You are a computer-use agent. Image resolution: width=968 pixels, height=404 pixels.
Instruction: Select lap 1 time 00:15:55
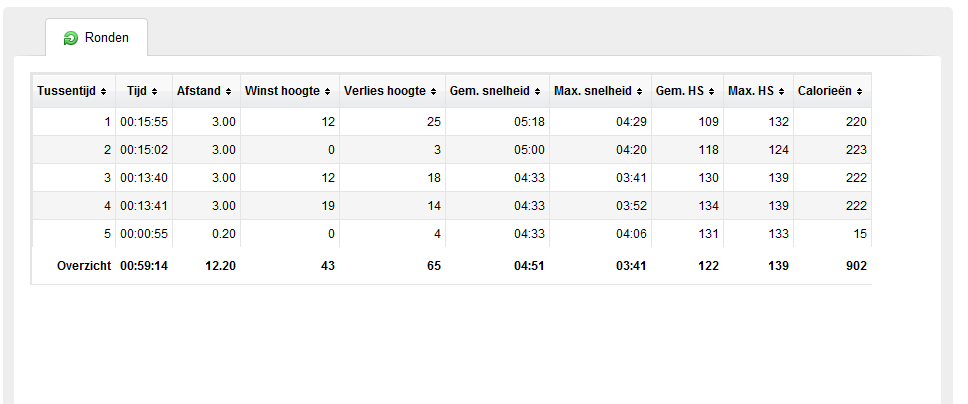pyautogui.click(x=144, y=122)
